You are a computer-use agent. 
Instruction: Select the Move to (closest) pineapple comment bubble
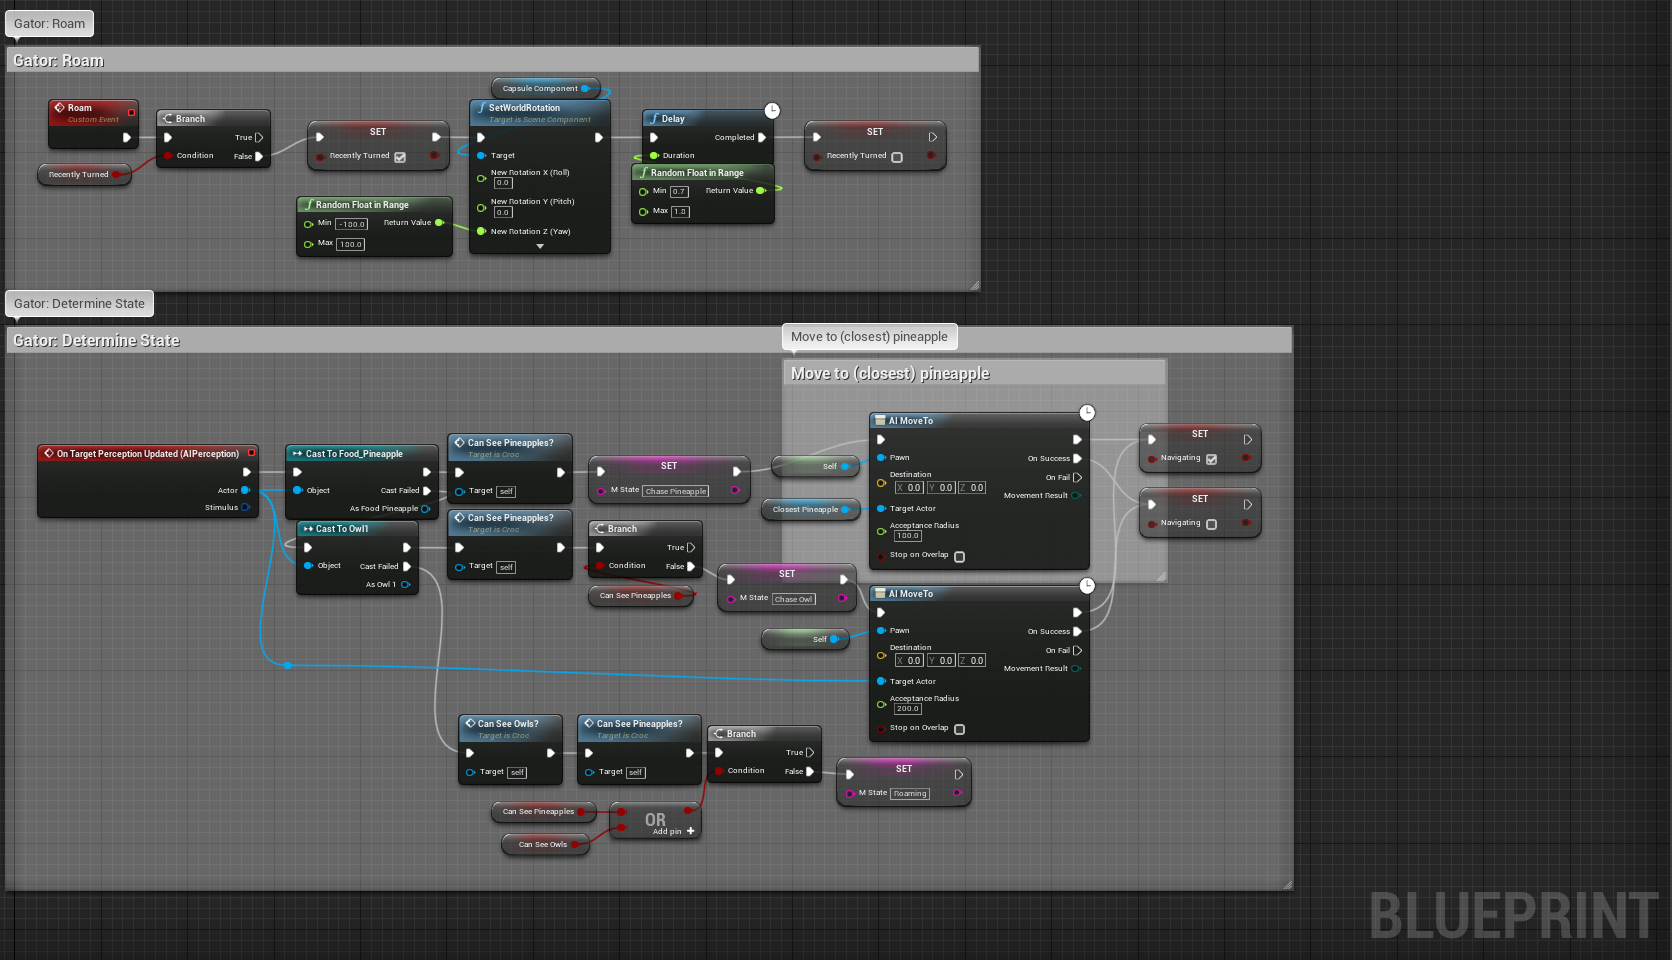pyautogui.click(x=869, y=337)
